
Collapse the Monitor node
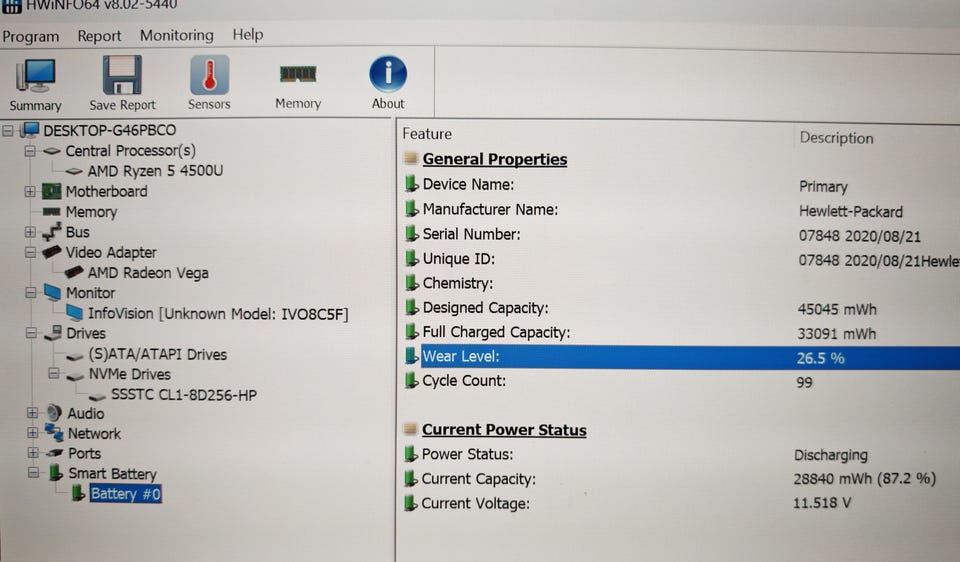[x=31, y=293]
